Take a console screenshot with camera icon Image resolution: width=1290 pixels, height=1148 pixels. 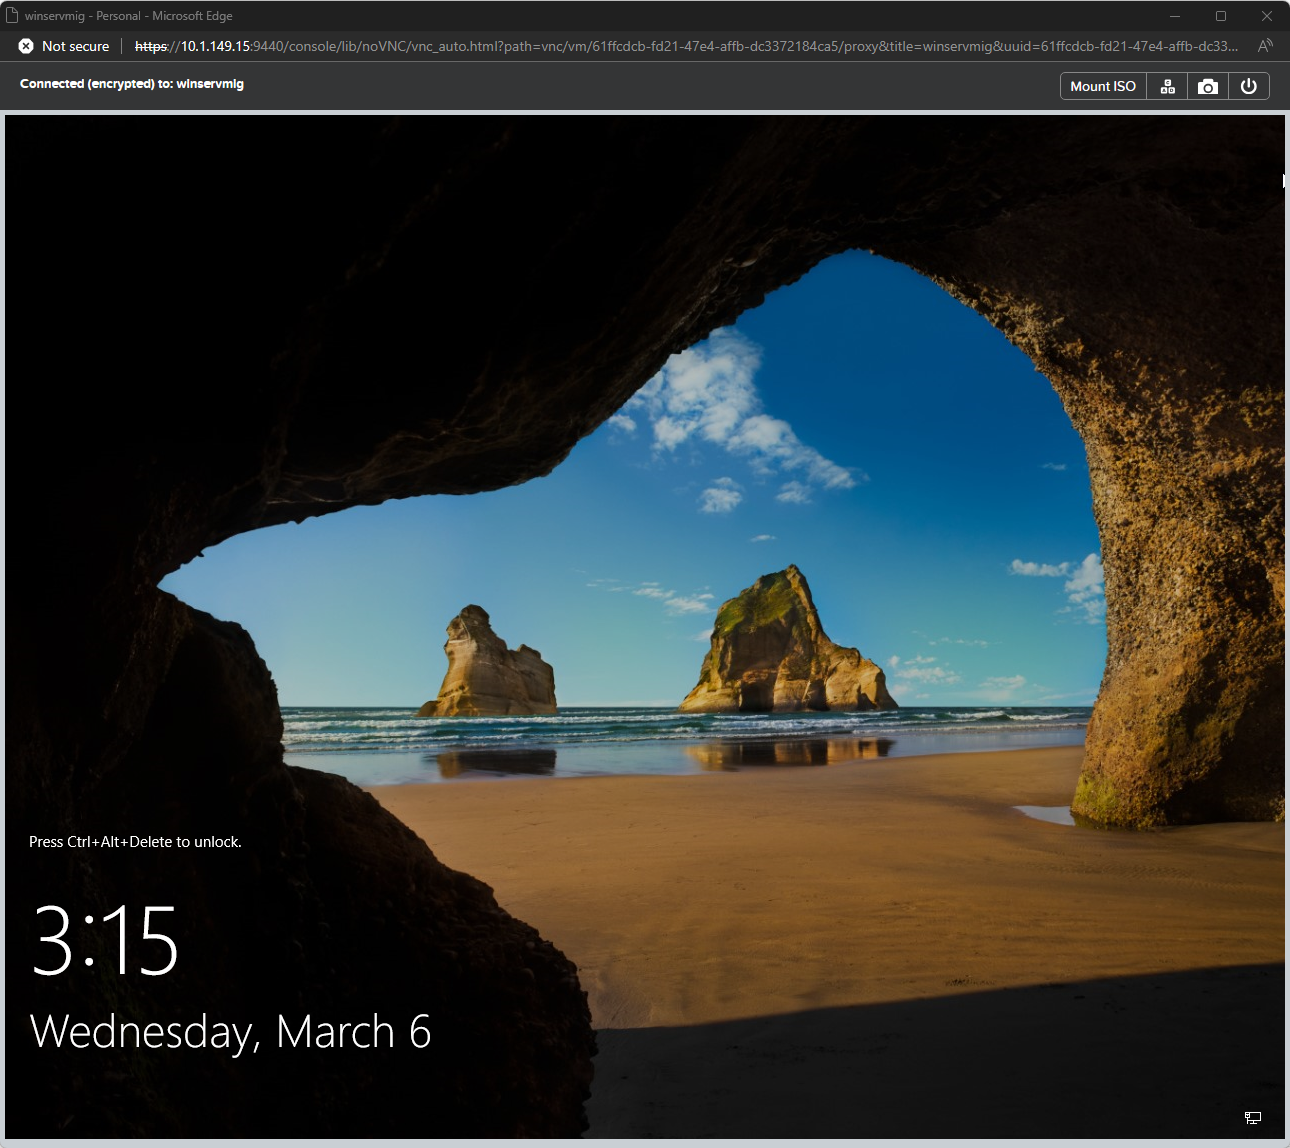pos(1208,86)
